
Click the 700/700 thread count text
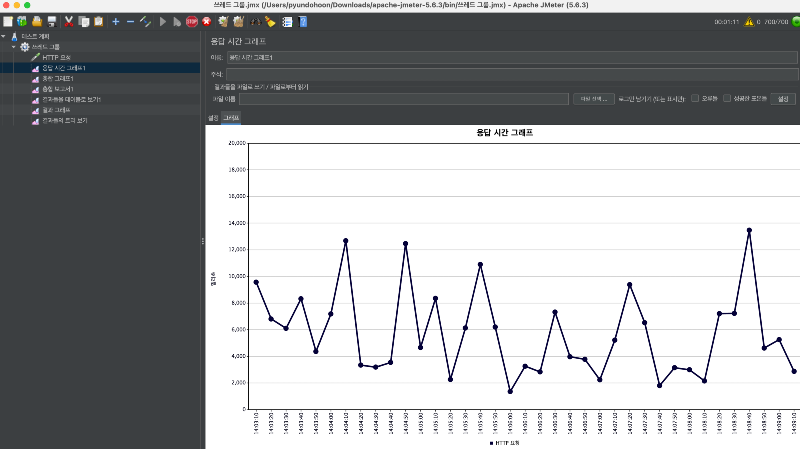(x=776, y=22)
